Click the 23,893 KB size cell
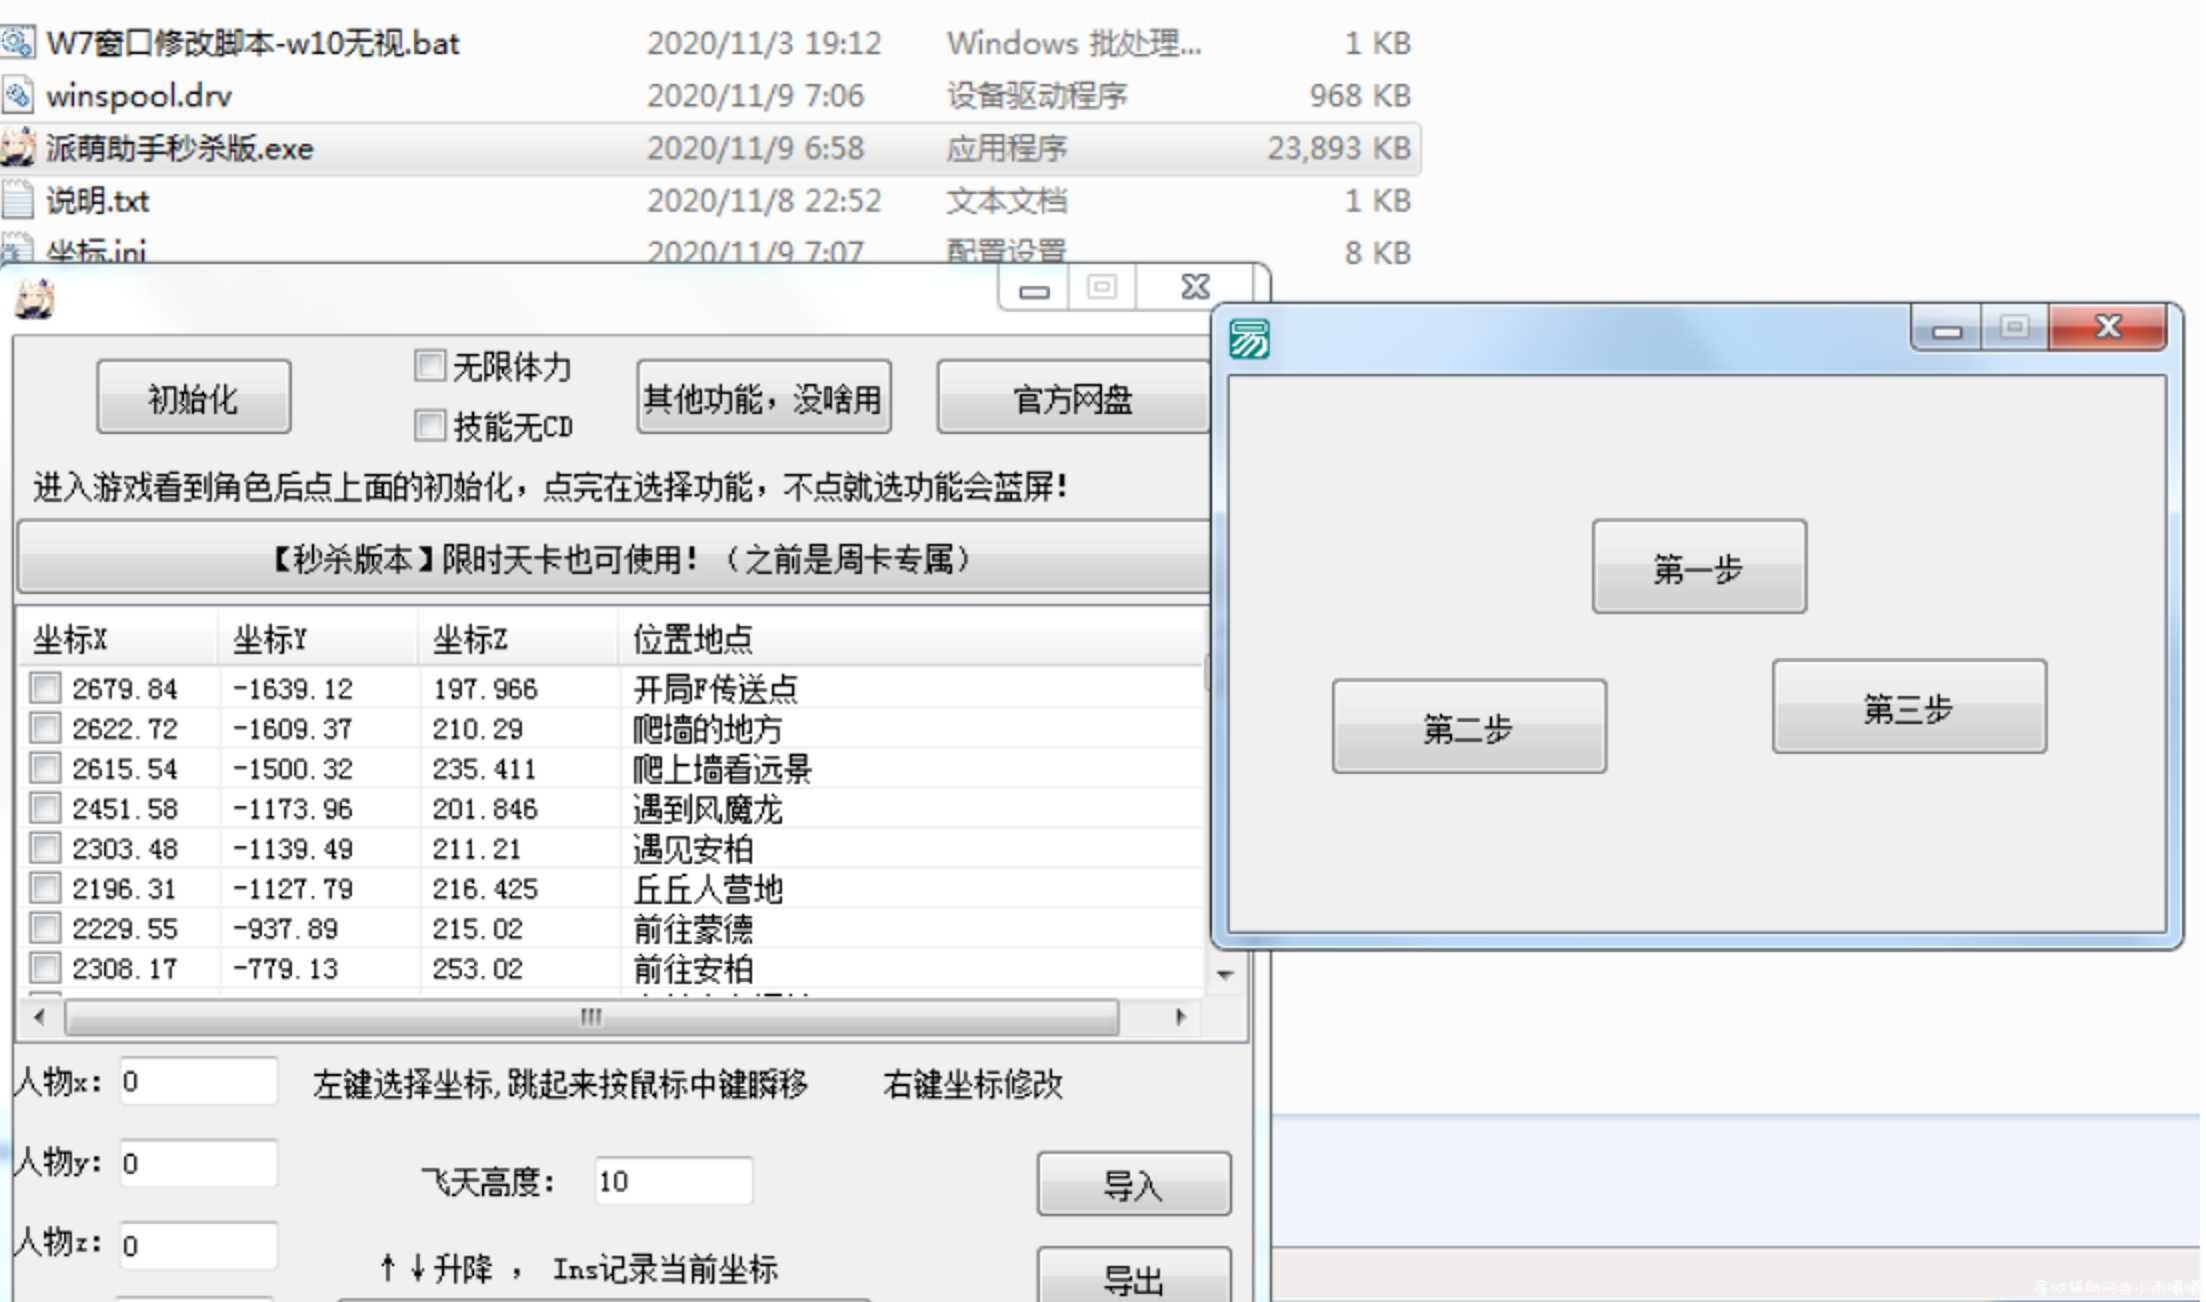This screenshot has height=1302, width=2206. click(x=1339, y=148)
